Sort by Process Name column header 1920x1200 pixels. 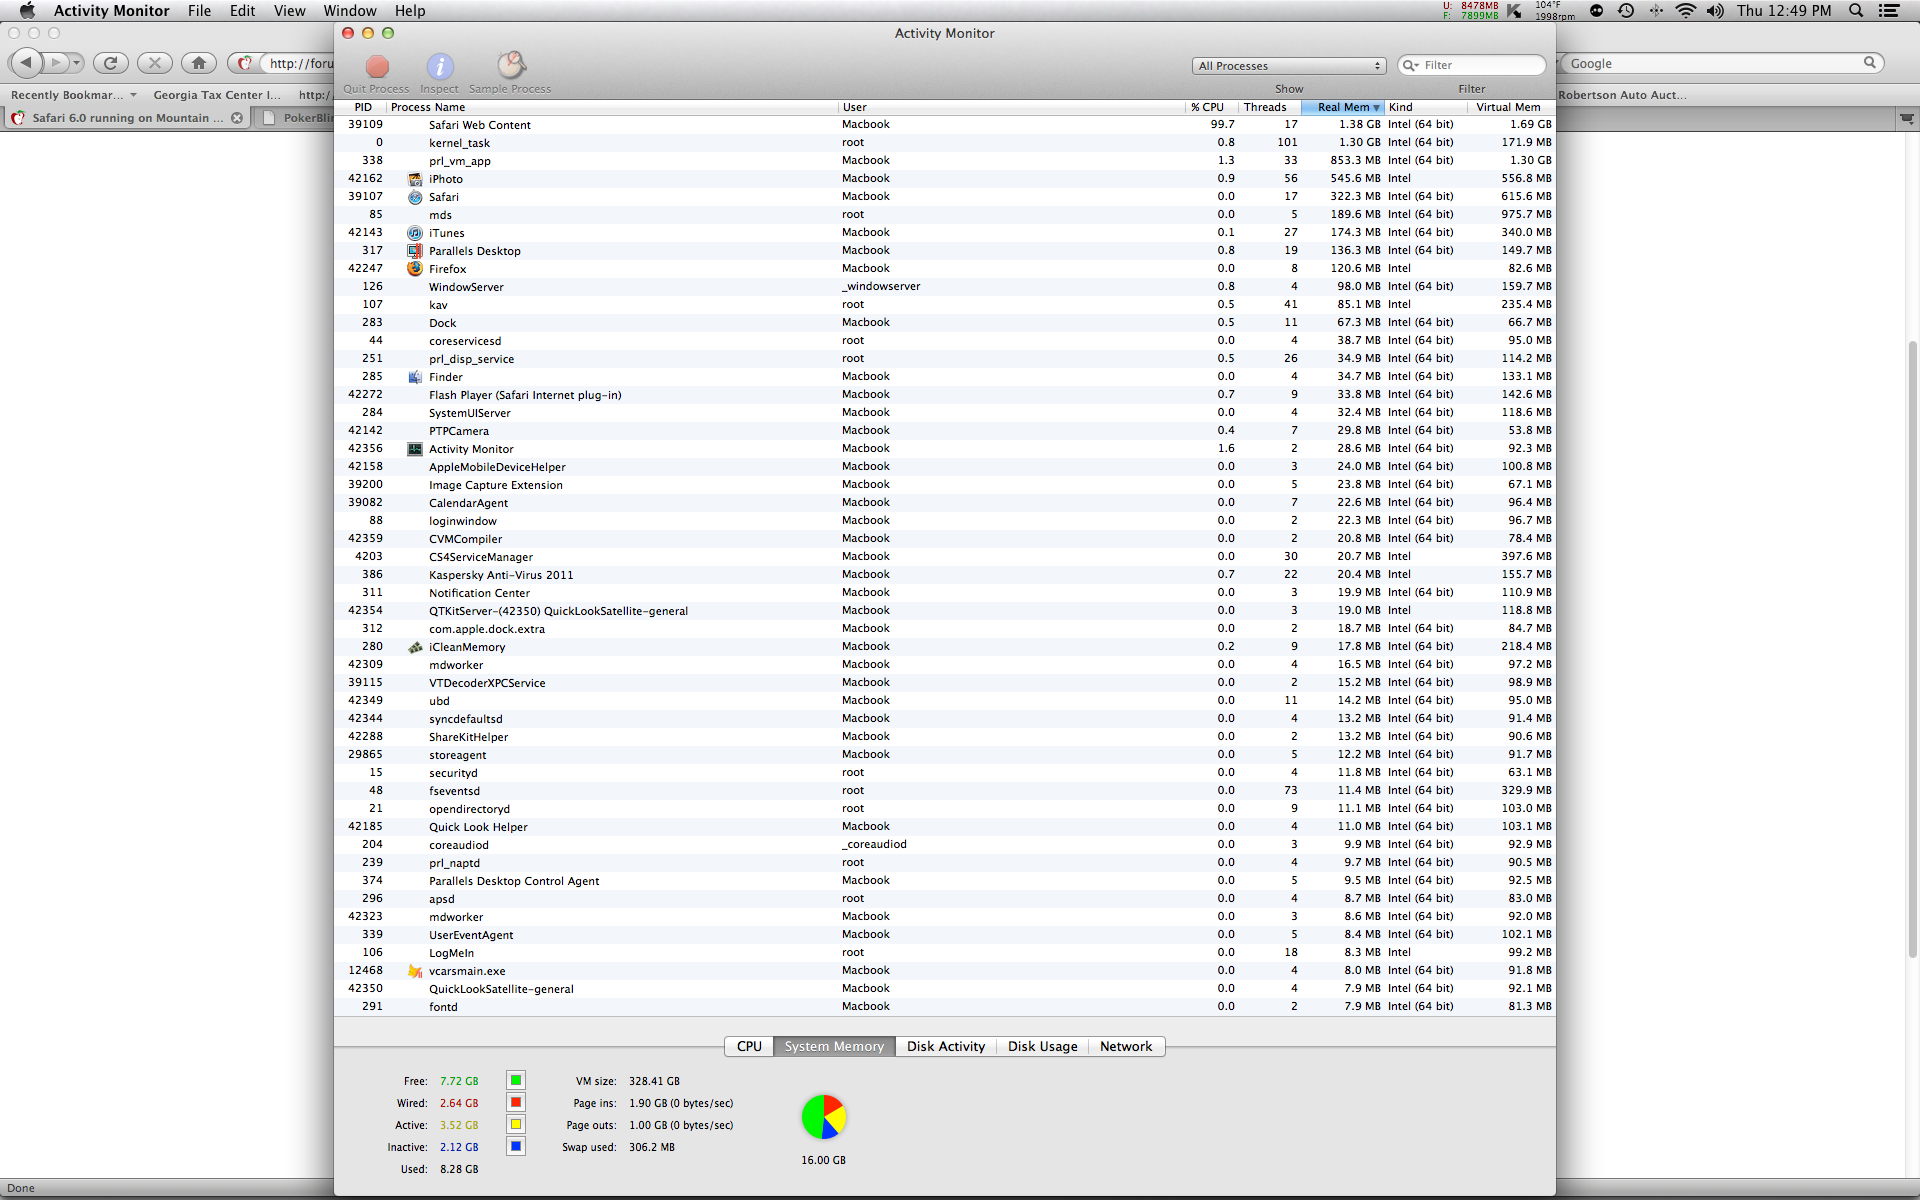point(612,107)
